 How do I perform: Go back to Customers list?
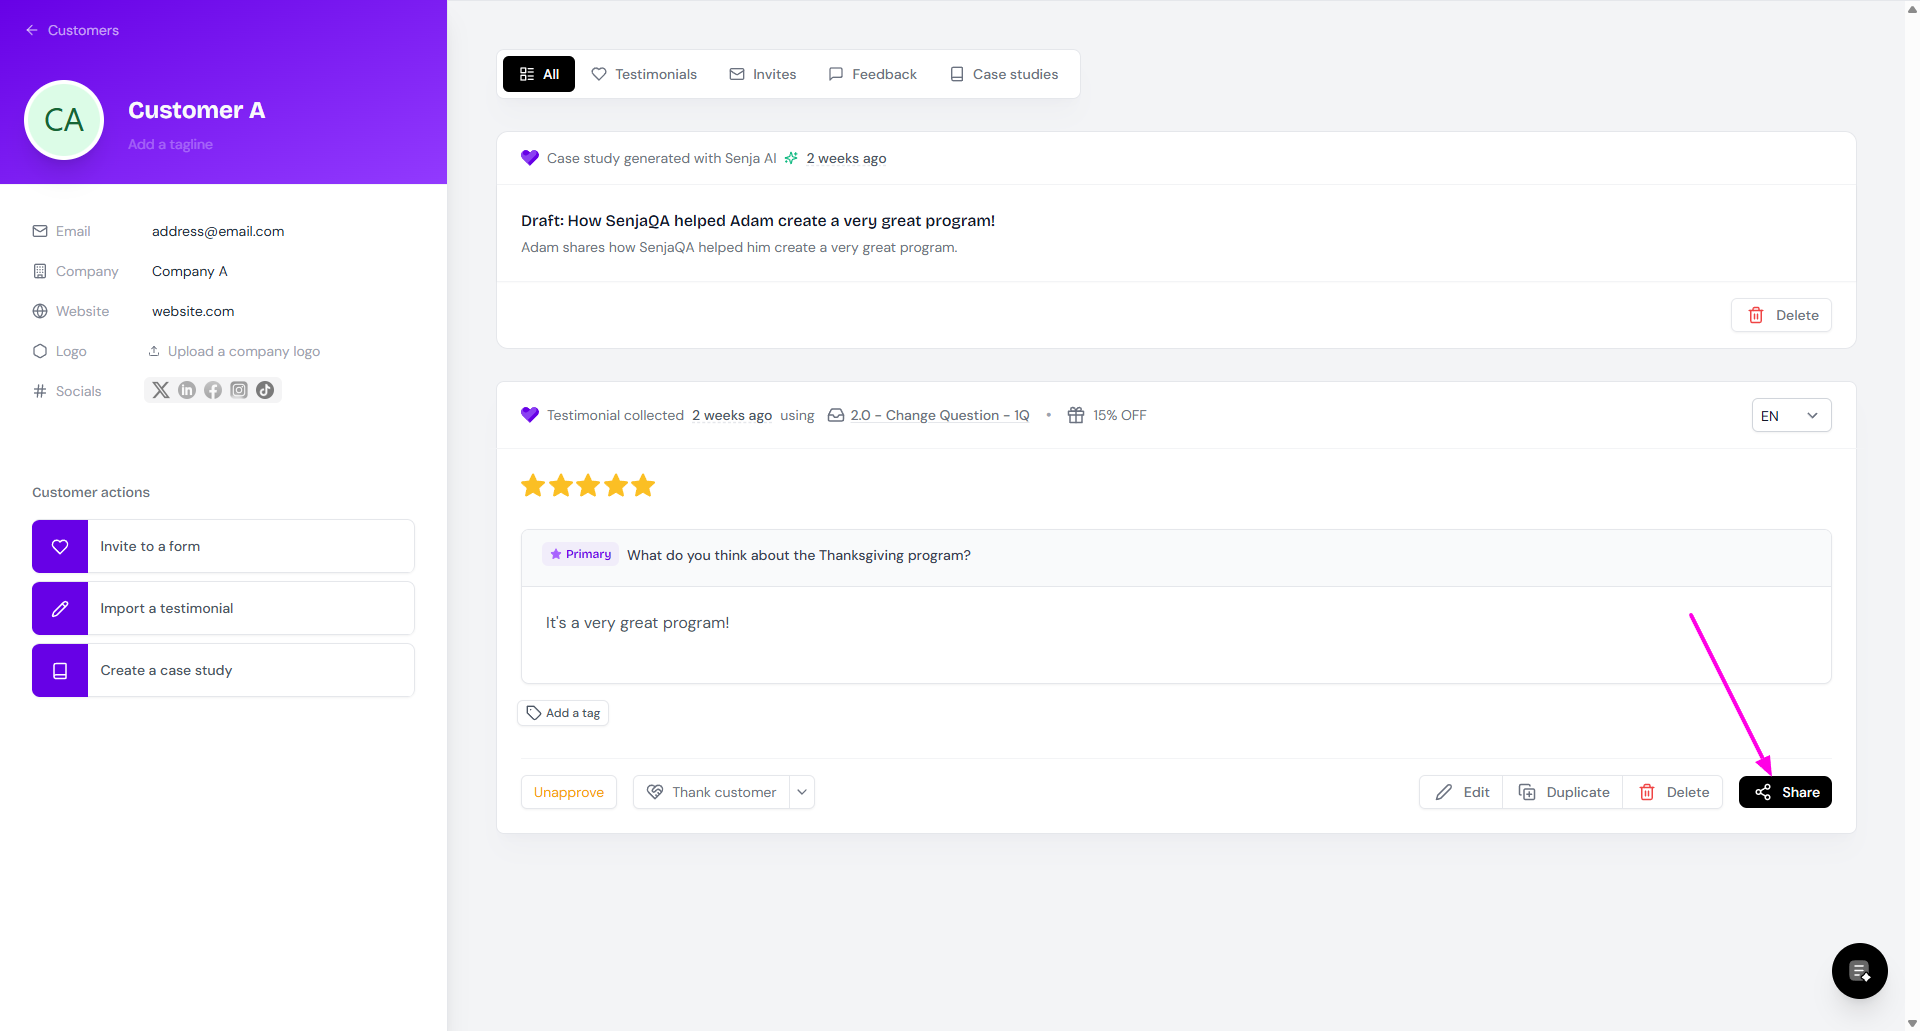click(x=72, y=30)
